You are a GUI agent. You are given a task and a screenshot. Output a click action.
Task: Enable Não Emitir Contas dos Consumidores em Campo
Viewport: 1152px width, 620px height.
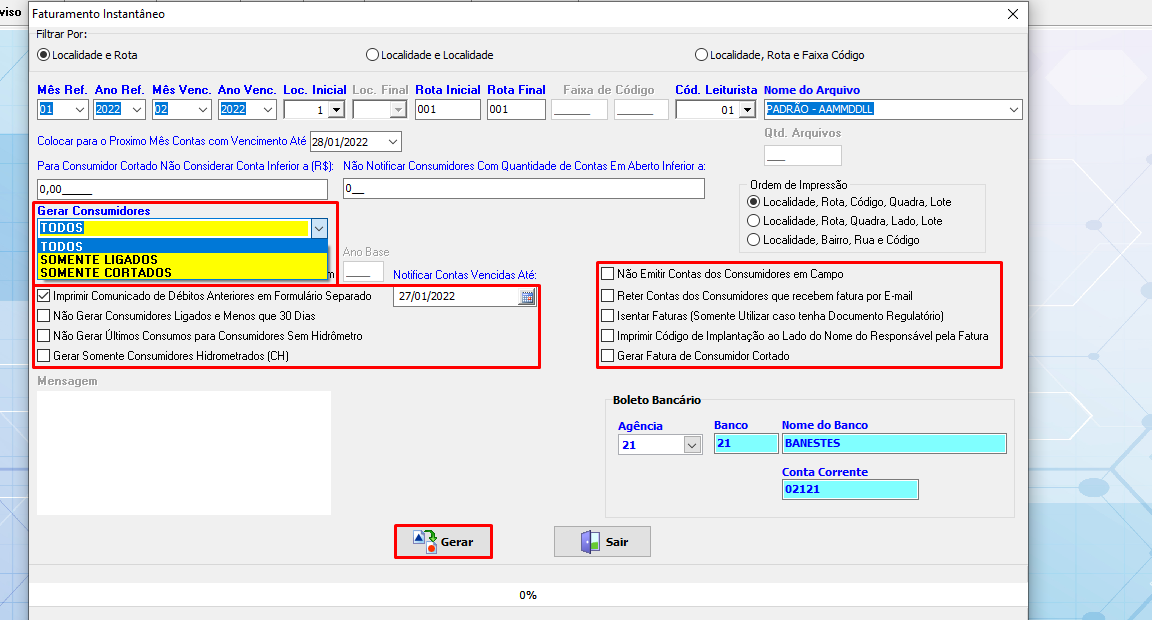[x=607, y=274]
